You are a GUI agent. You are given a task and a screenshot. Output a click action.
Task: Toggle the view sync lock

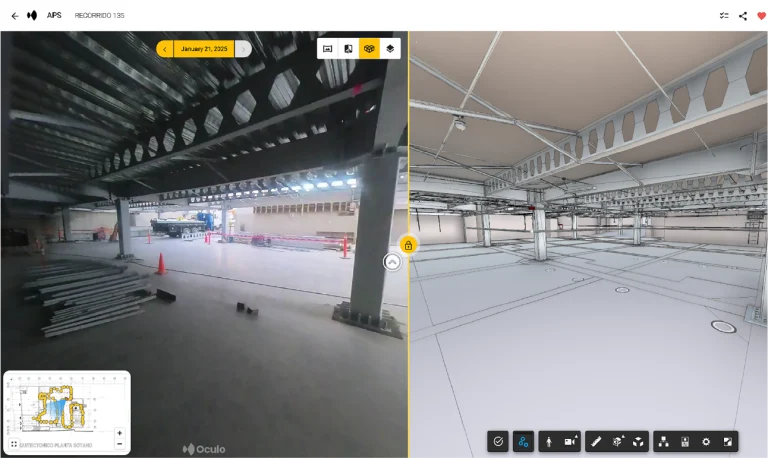click(408, 245)
